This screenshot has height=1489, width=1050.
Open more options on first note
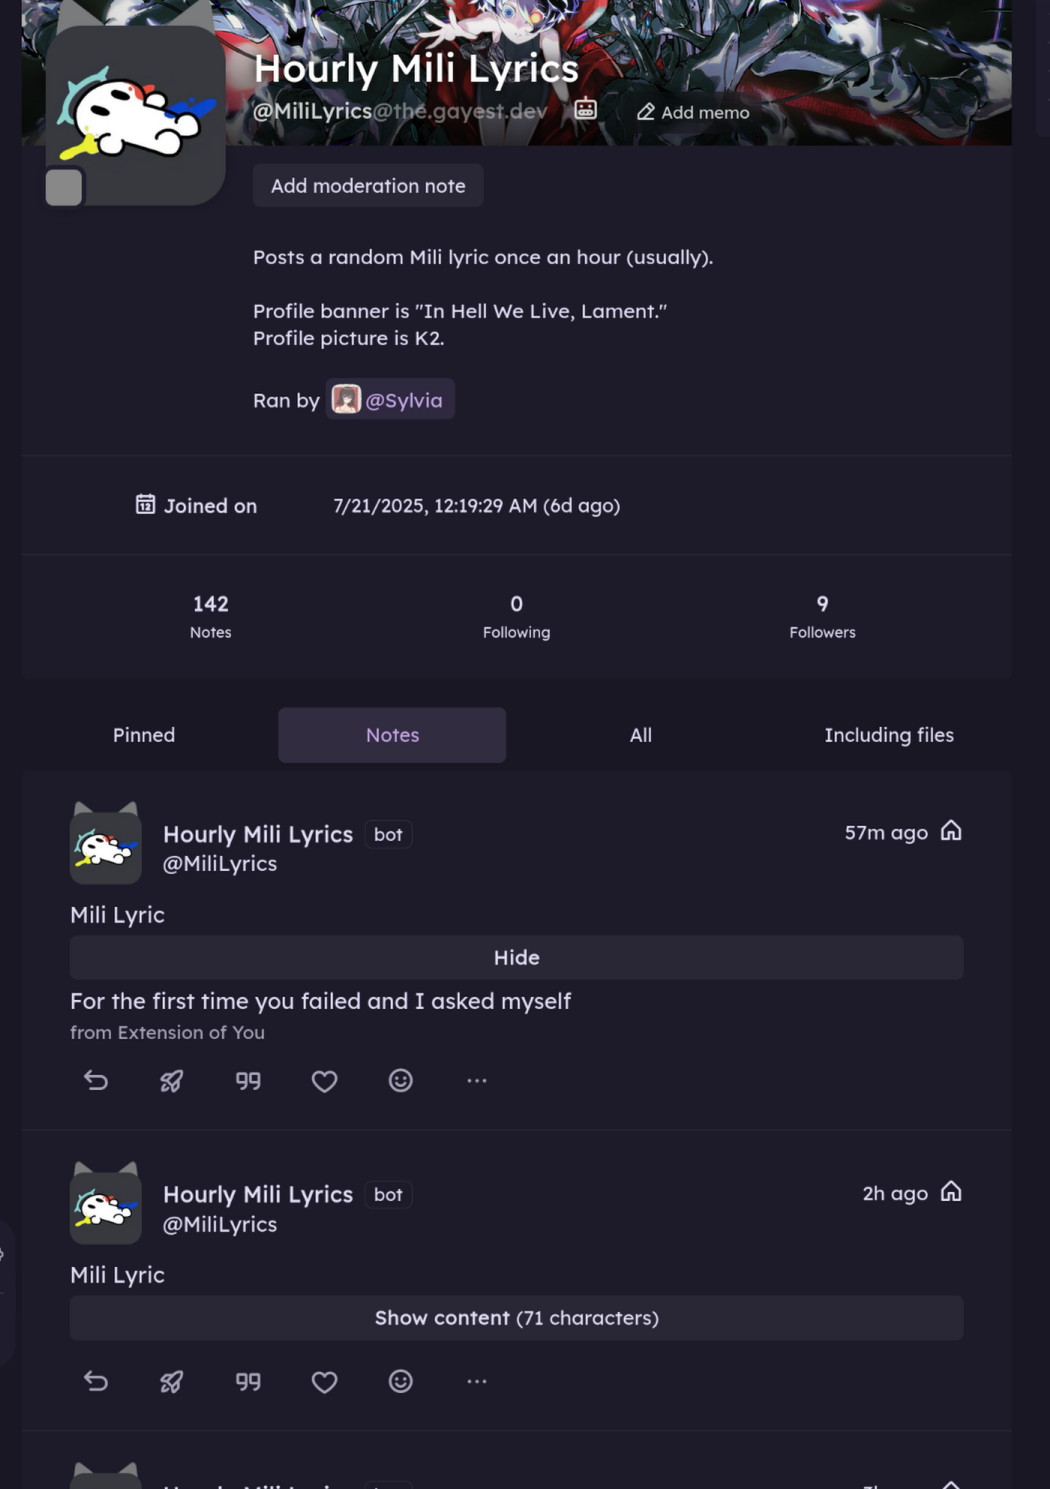coord(477,1080)
